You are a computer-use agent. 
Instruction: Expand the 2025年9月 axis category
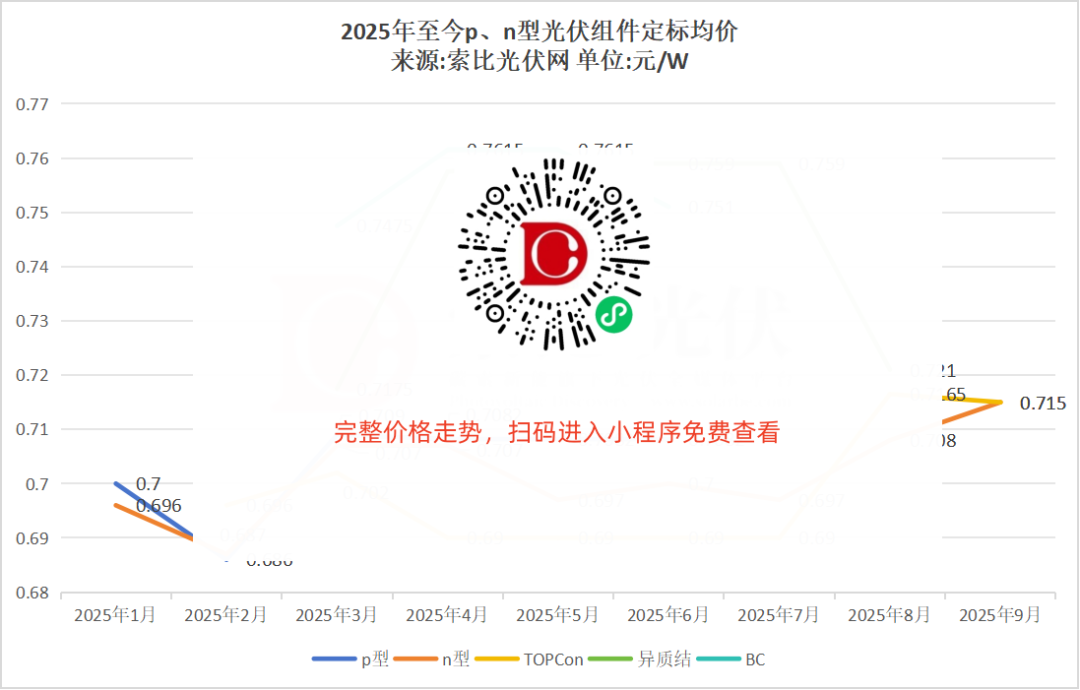(1002, 614)
